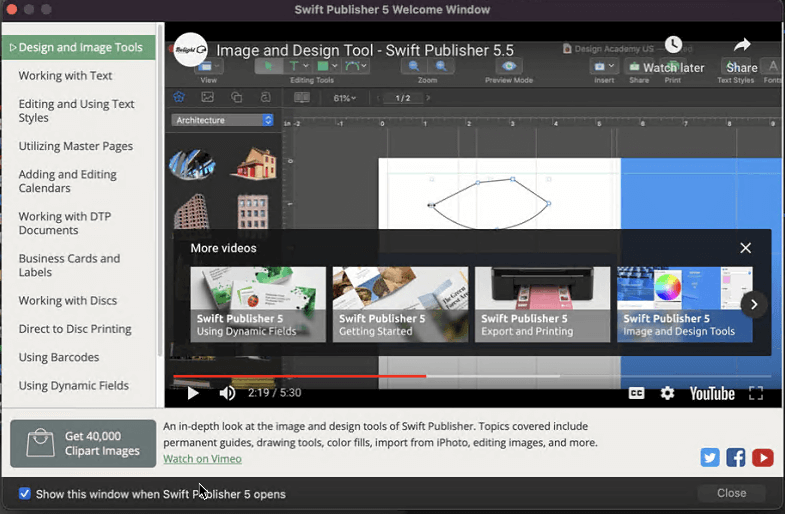
Task: Toggle Show this window on open checkbox
Action: pos(25,494)
